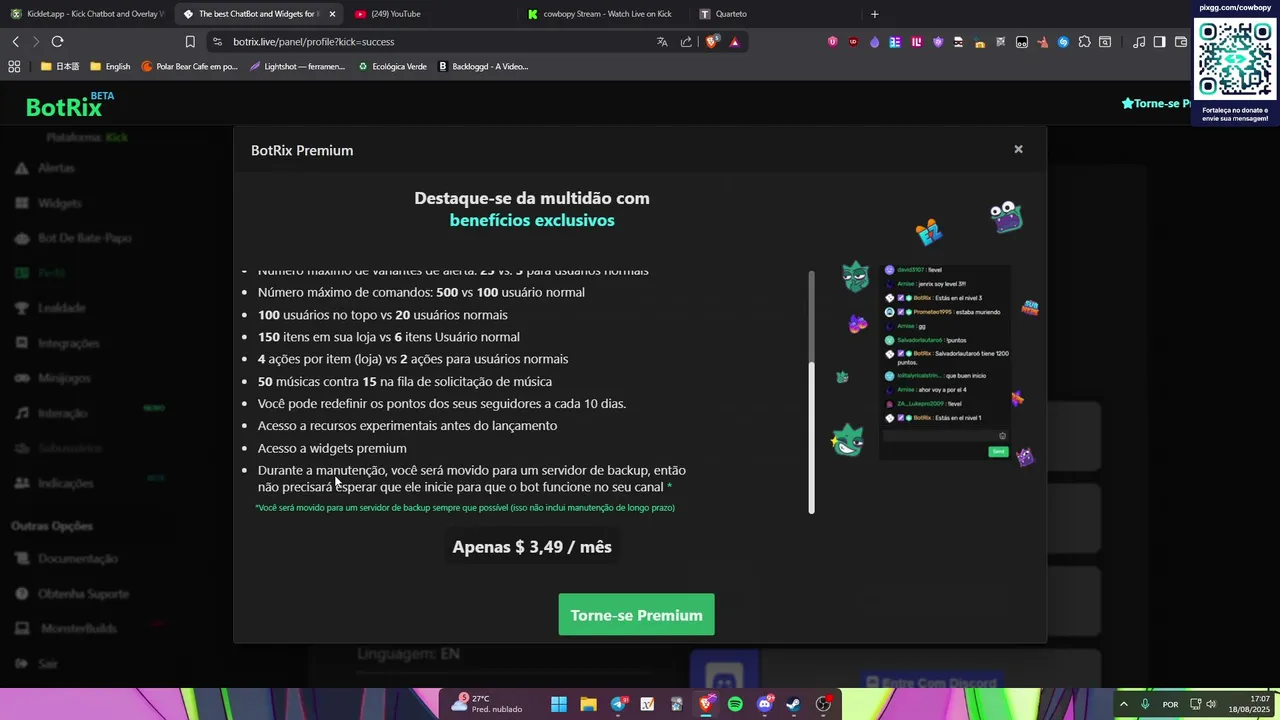This screenshot has width=1280, height=720.
Task: Click the translate page icon
Action: 662,42
